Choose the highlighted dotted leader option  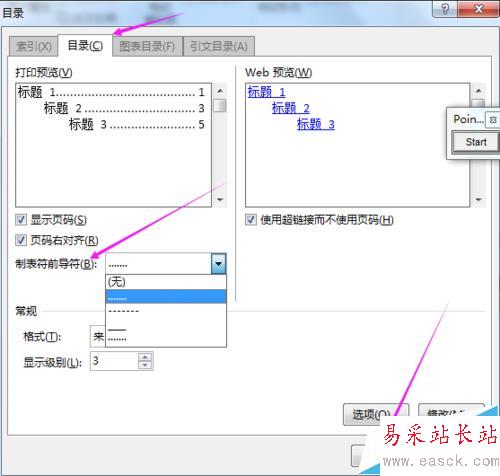(166, 296)
